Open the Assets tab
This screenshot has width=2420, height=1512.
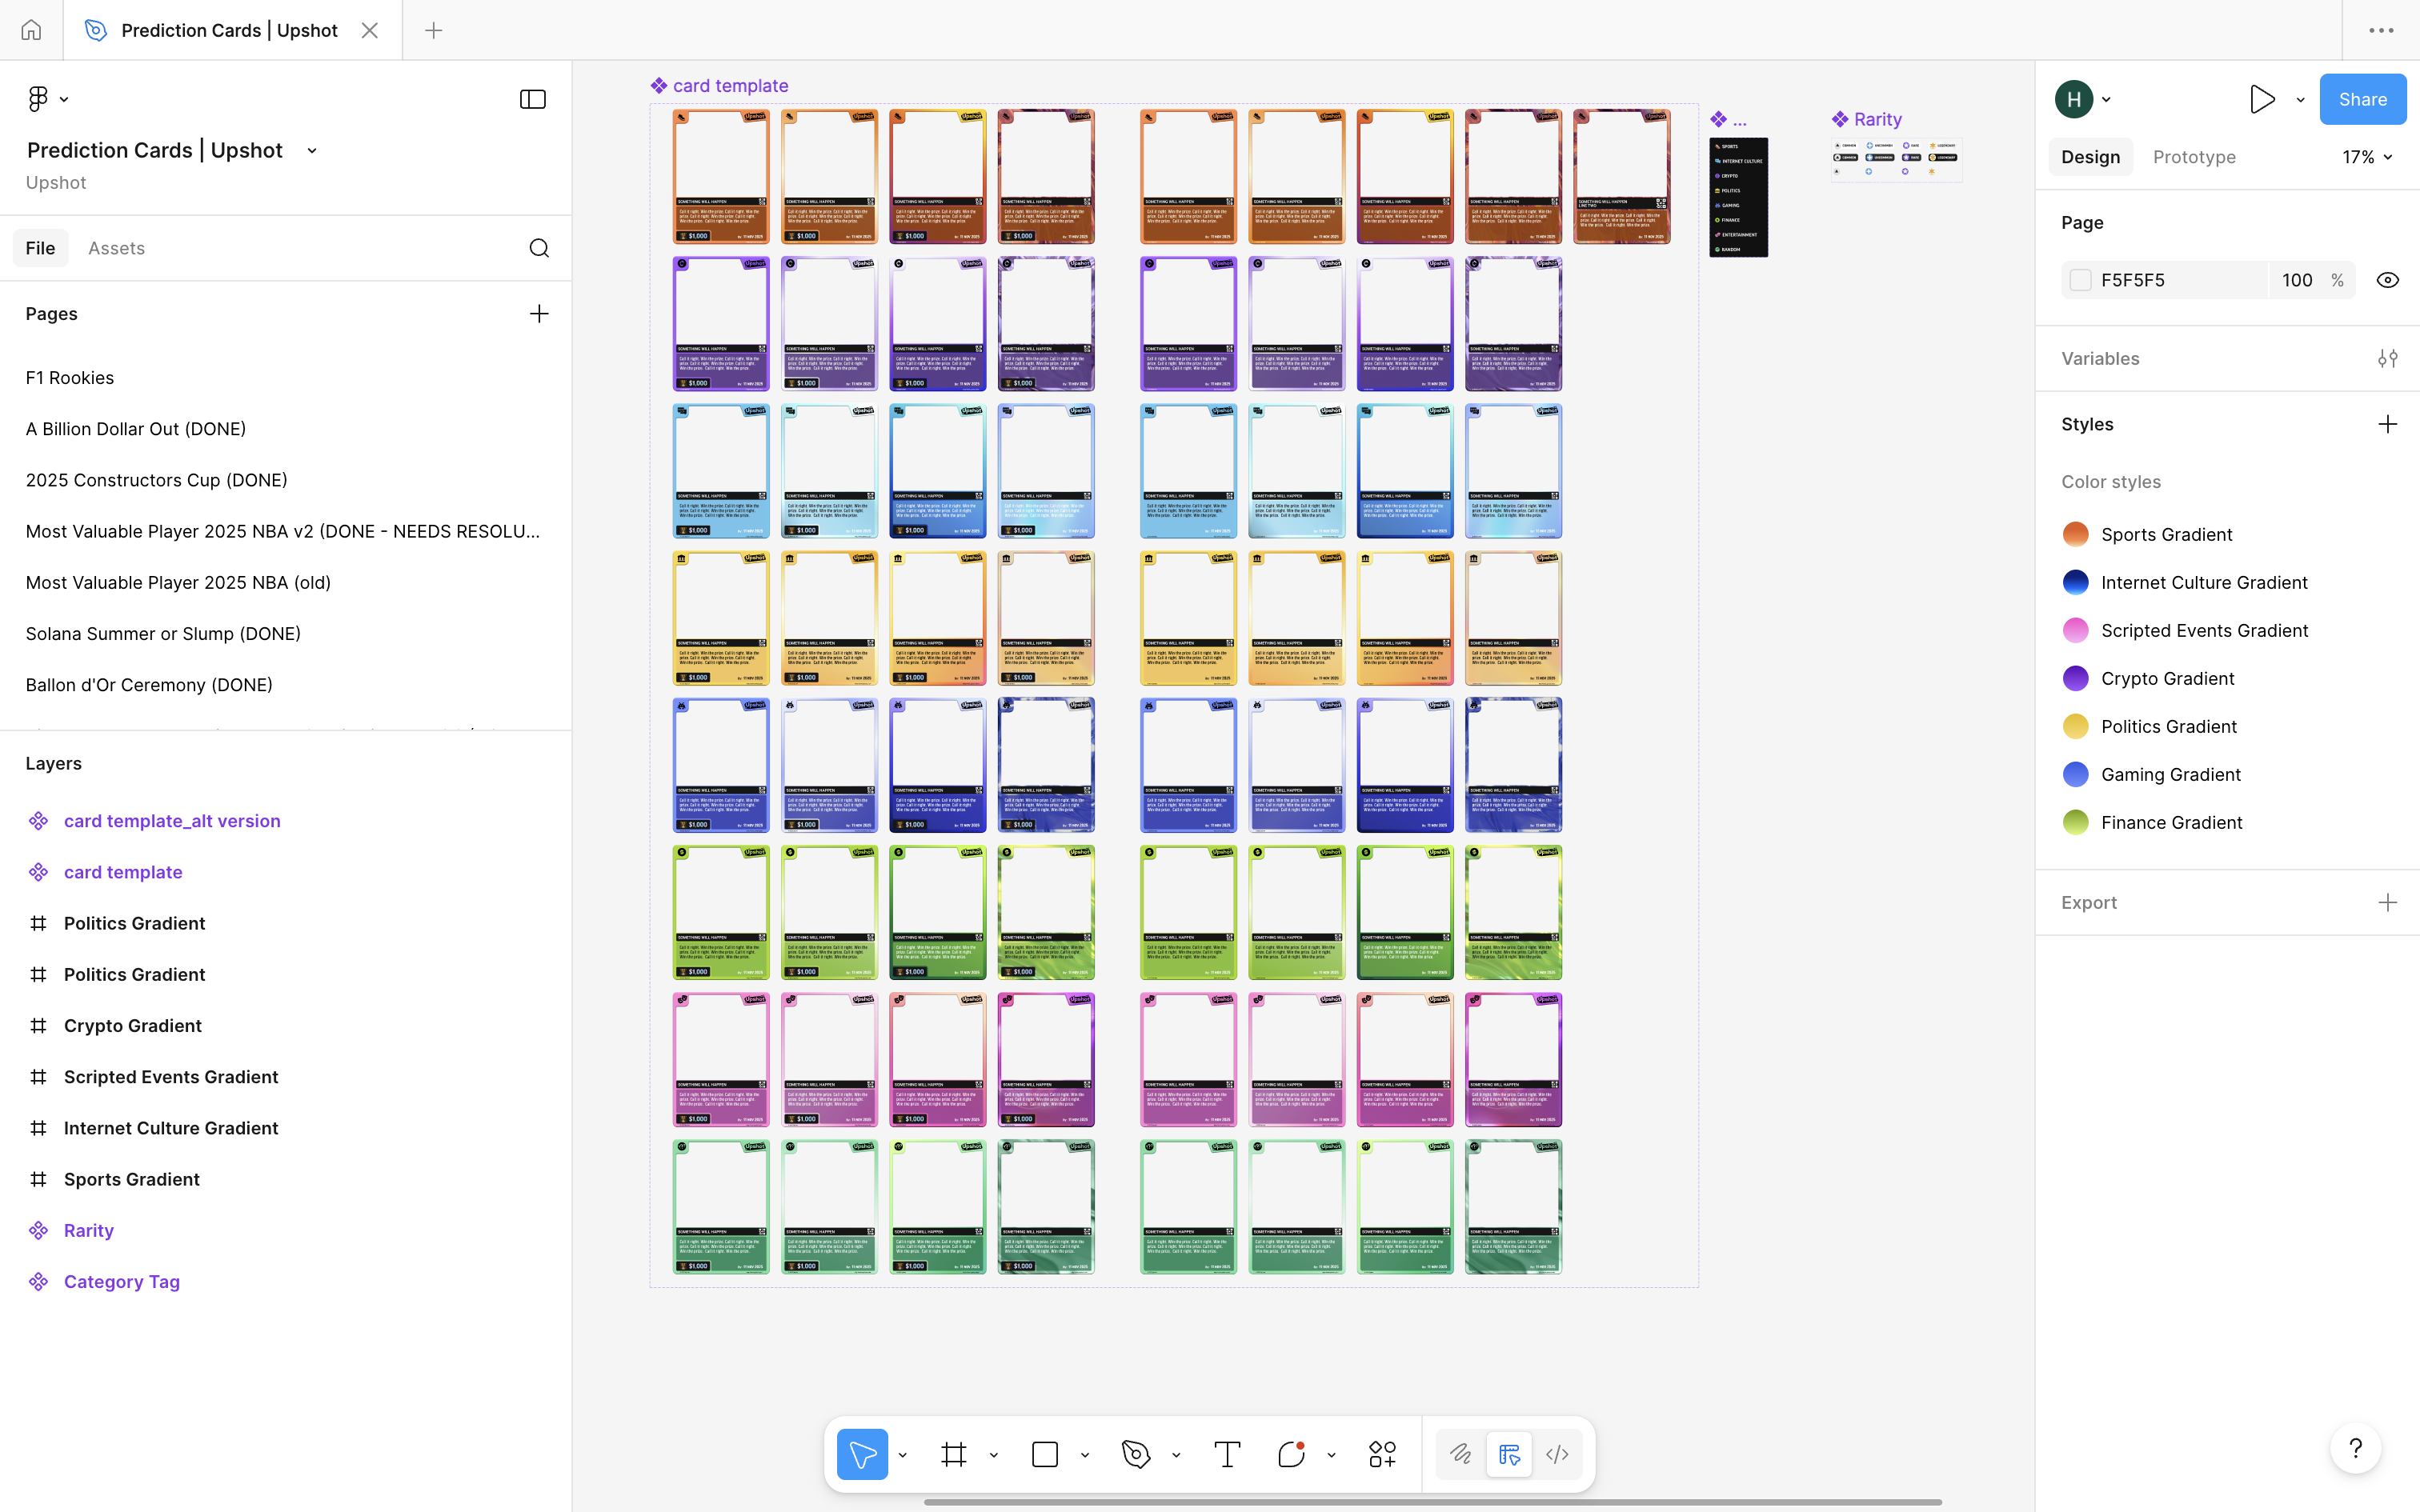[116, 248]
